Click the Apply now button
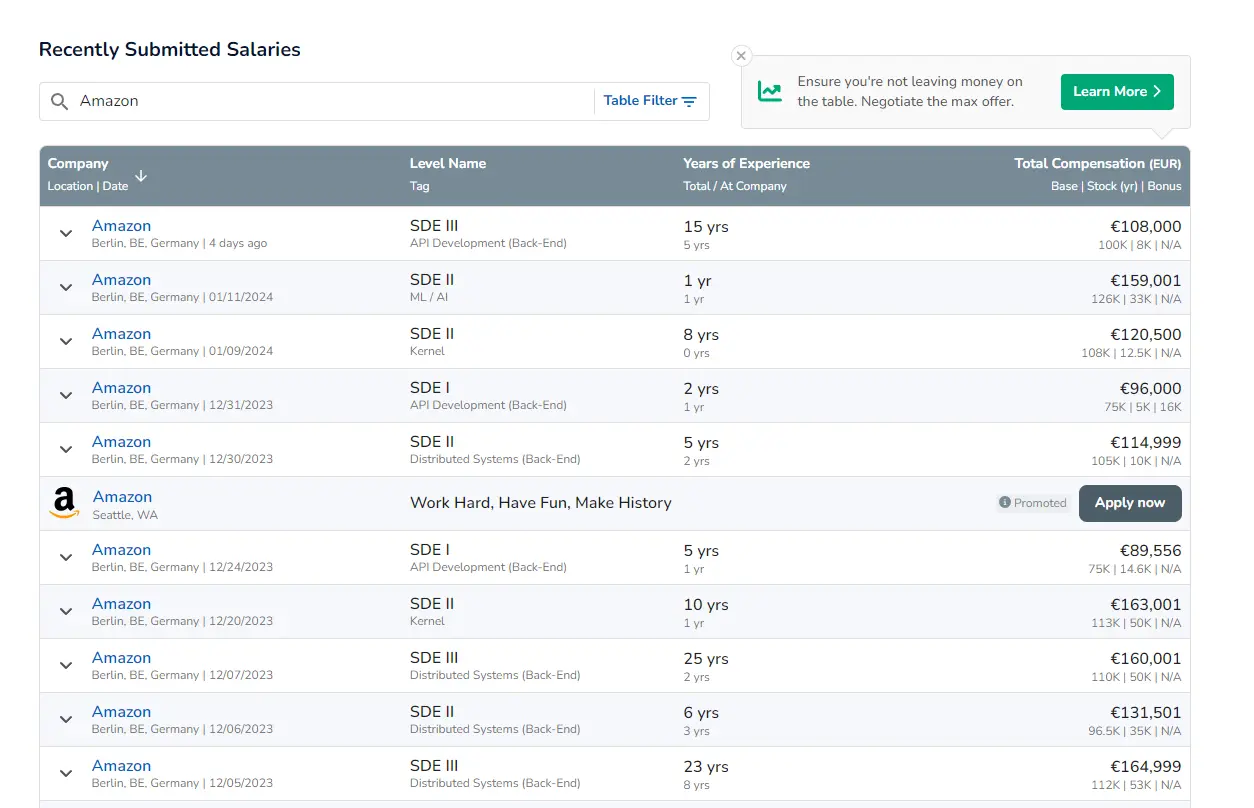The height and width of the screenshot is (808, 1254). pos(1130,503)
